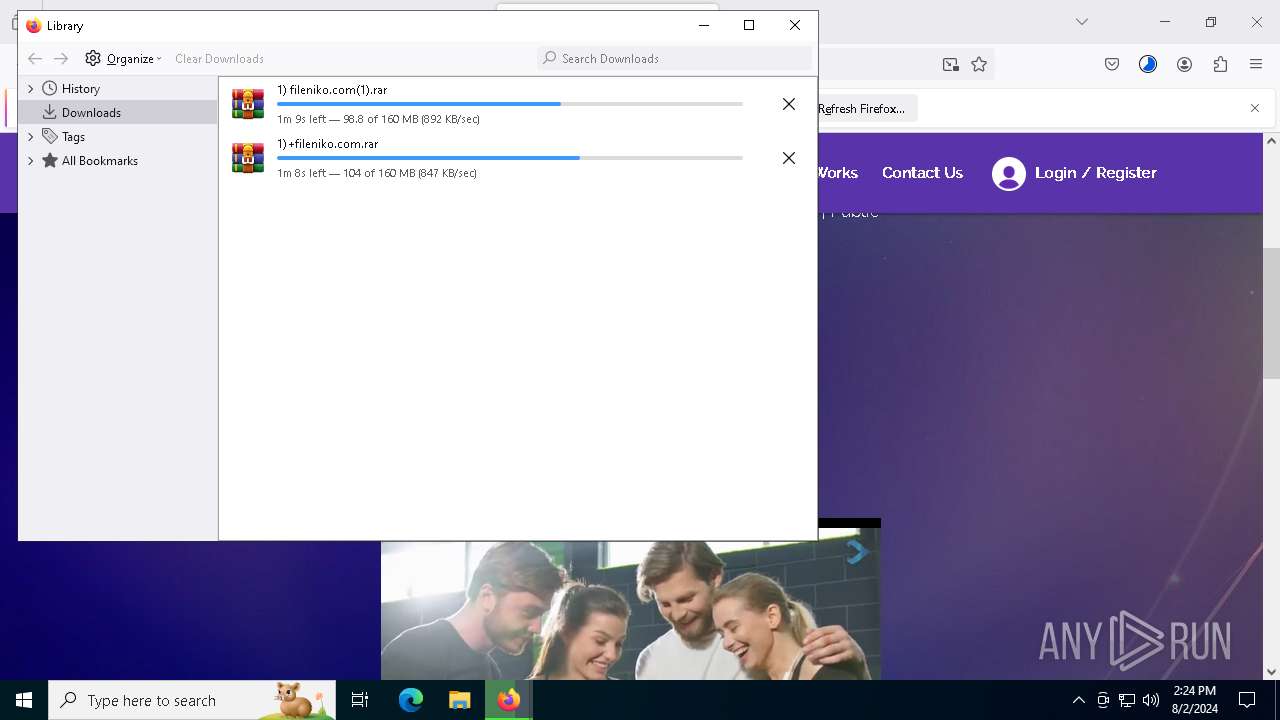Screen dimensions: 1280x720
Task: Click the blue arrow on the ad banner
Action: (857, 552)
